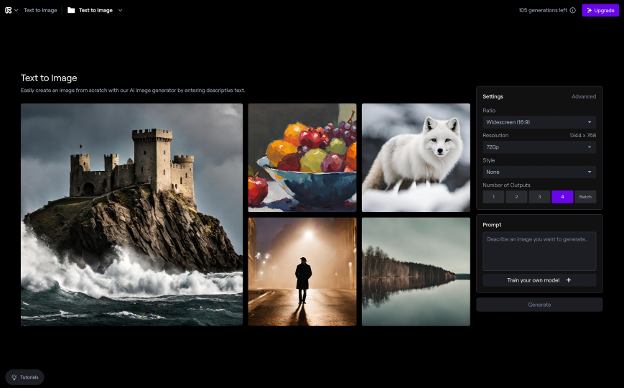Viewport: 624px width, 388px height.
Task: Open the Runway logo menu
Action: pyautogui.click(x=11, y=10)
